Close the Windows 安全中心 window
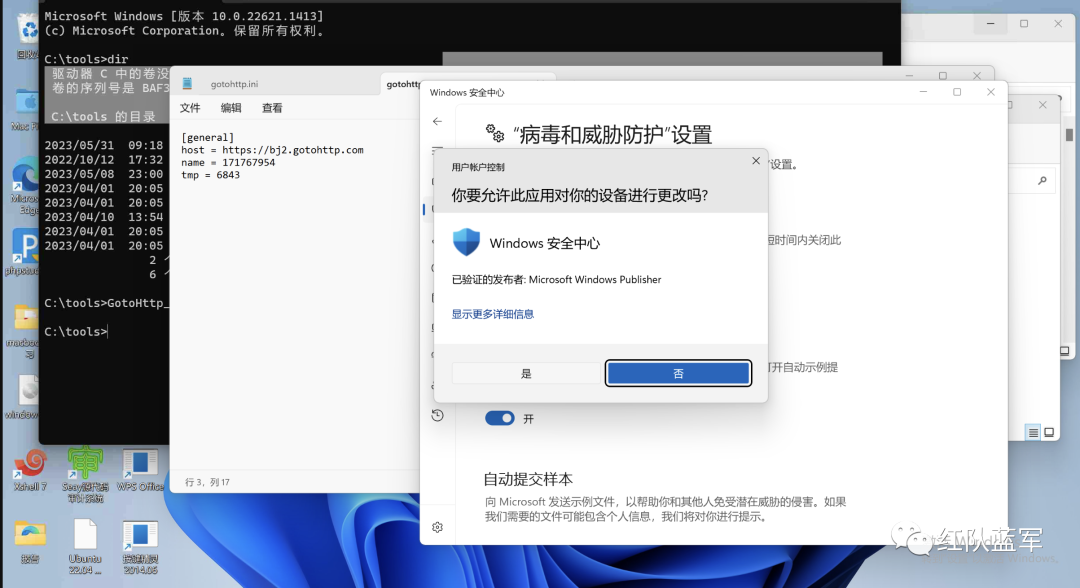Screen dimensions: 1080x588 click(x=990, y=92)
